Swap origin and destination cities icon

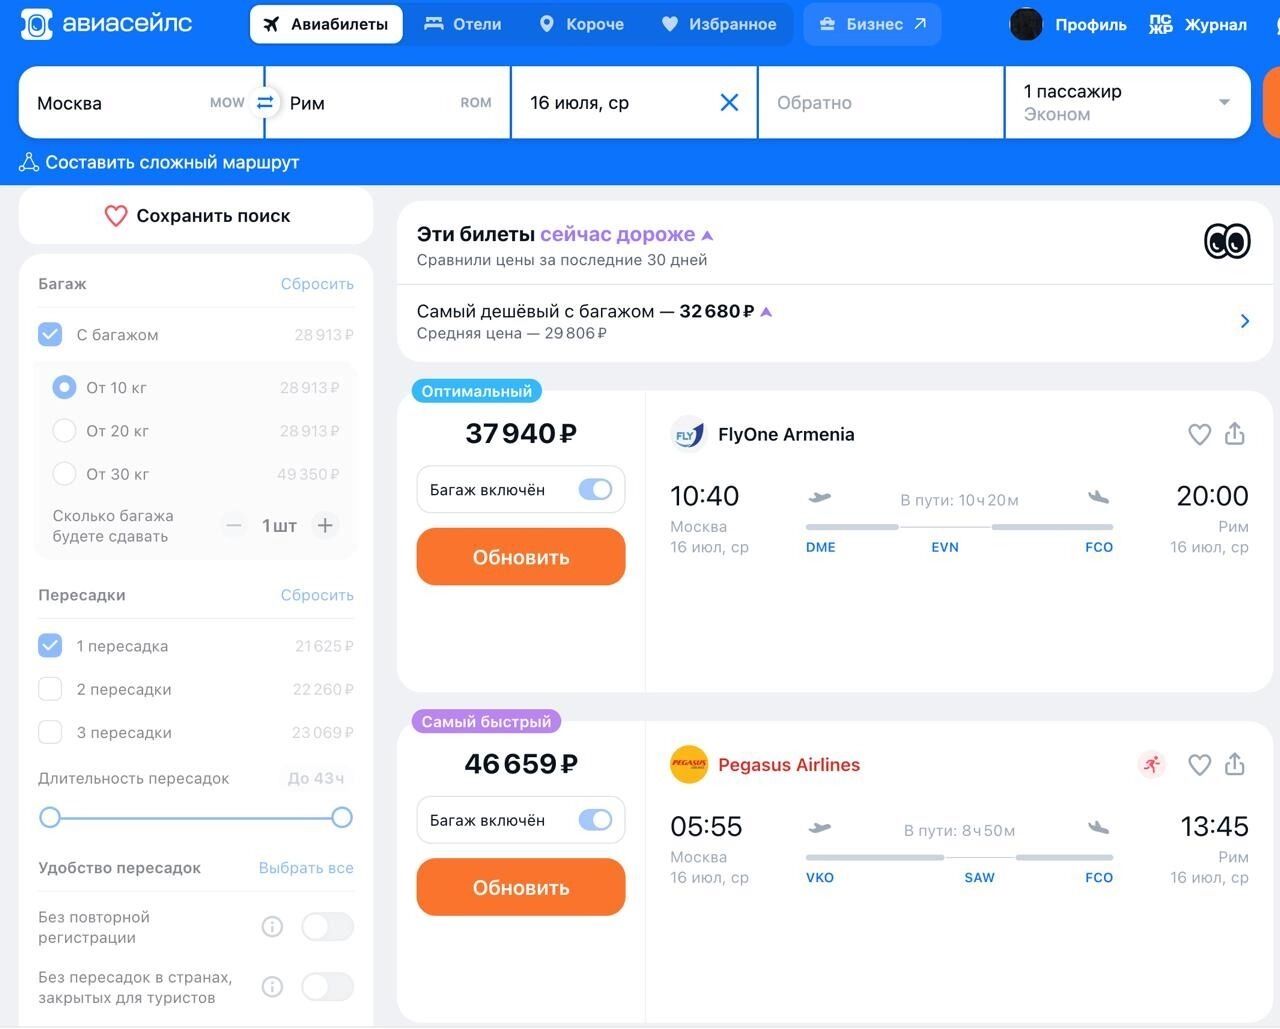[265, 102]
